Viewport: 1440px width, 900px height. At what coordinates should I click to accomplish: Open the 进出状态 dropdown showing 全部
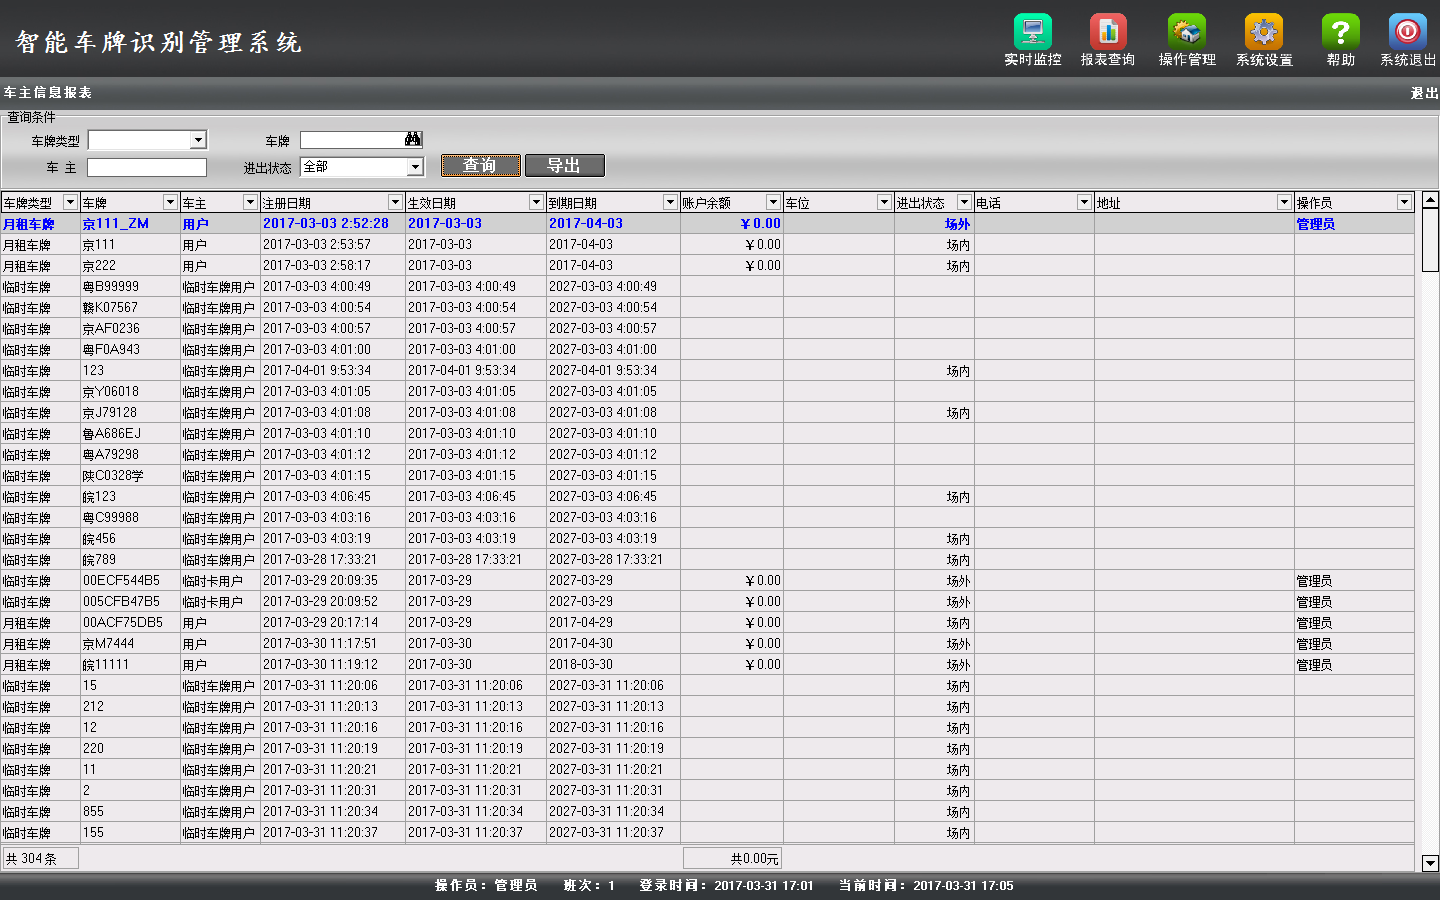(x=415, y=167)
